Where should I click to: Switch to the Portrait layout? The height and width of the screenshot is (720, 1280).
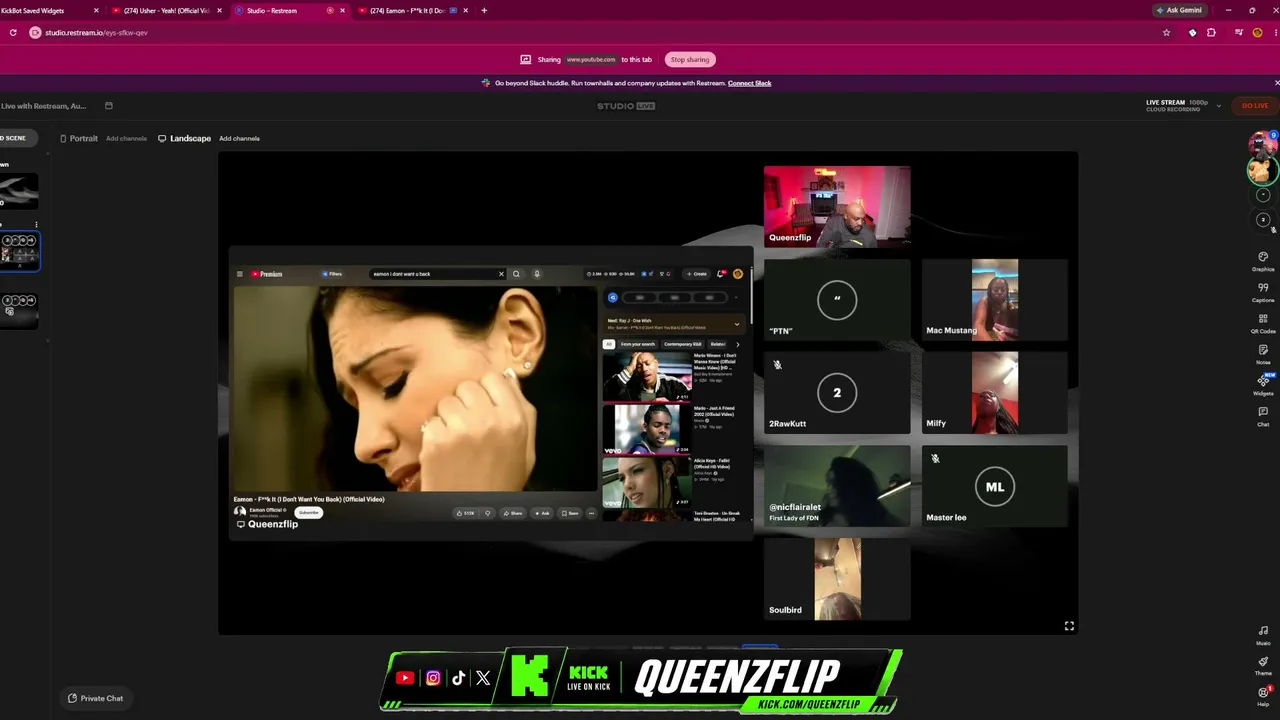[x=78, y=138]
